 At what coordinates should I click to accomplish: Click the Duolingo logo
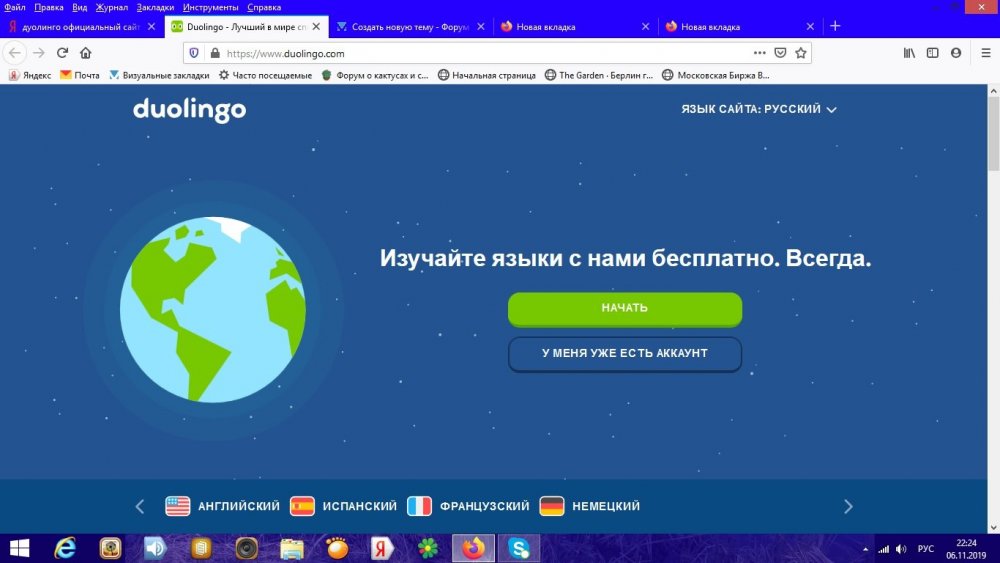click(189, 110)
